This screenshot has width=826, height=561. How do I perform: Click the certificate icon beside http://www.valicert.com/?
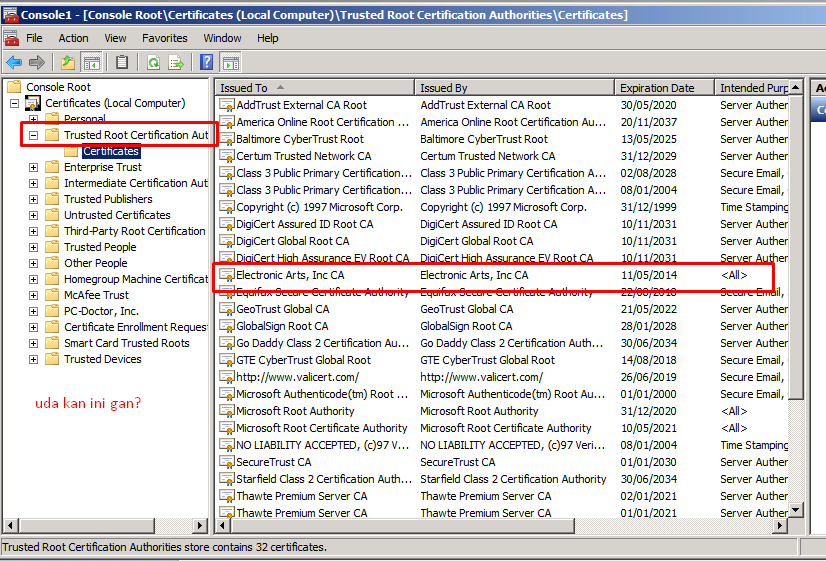(x=227, y=377)
